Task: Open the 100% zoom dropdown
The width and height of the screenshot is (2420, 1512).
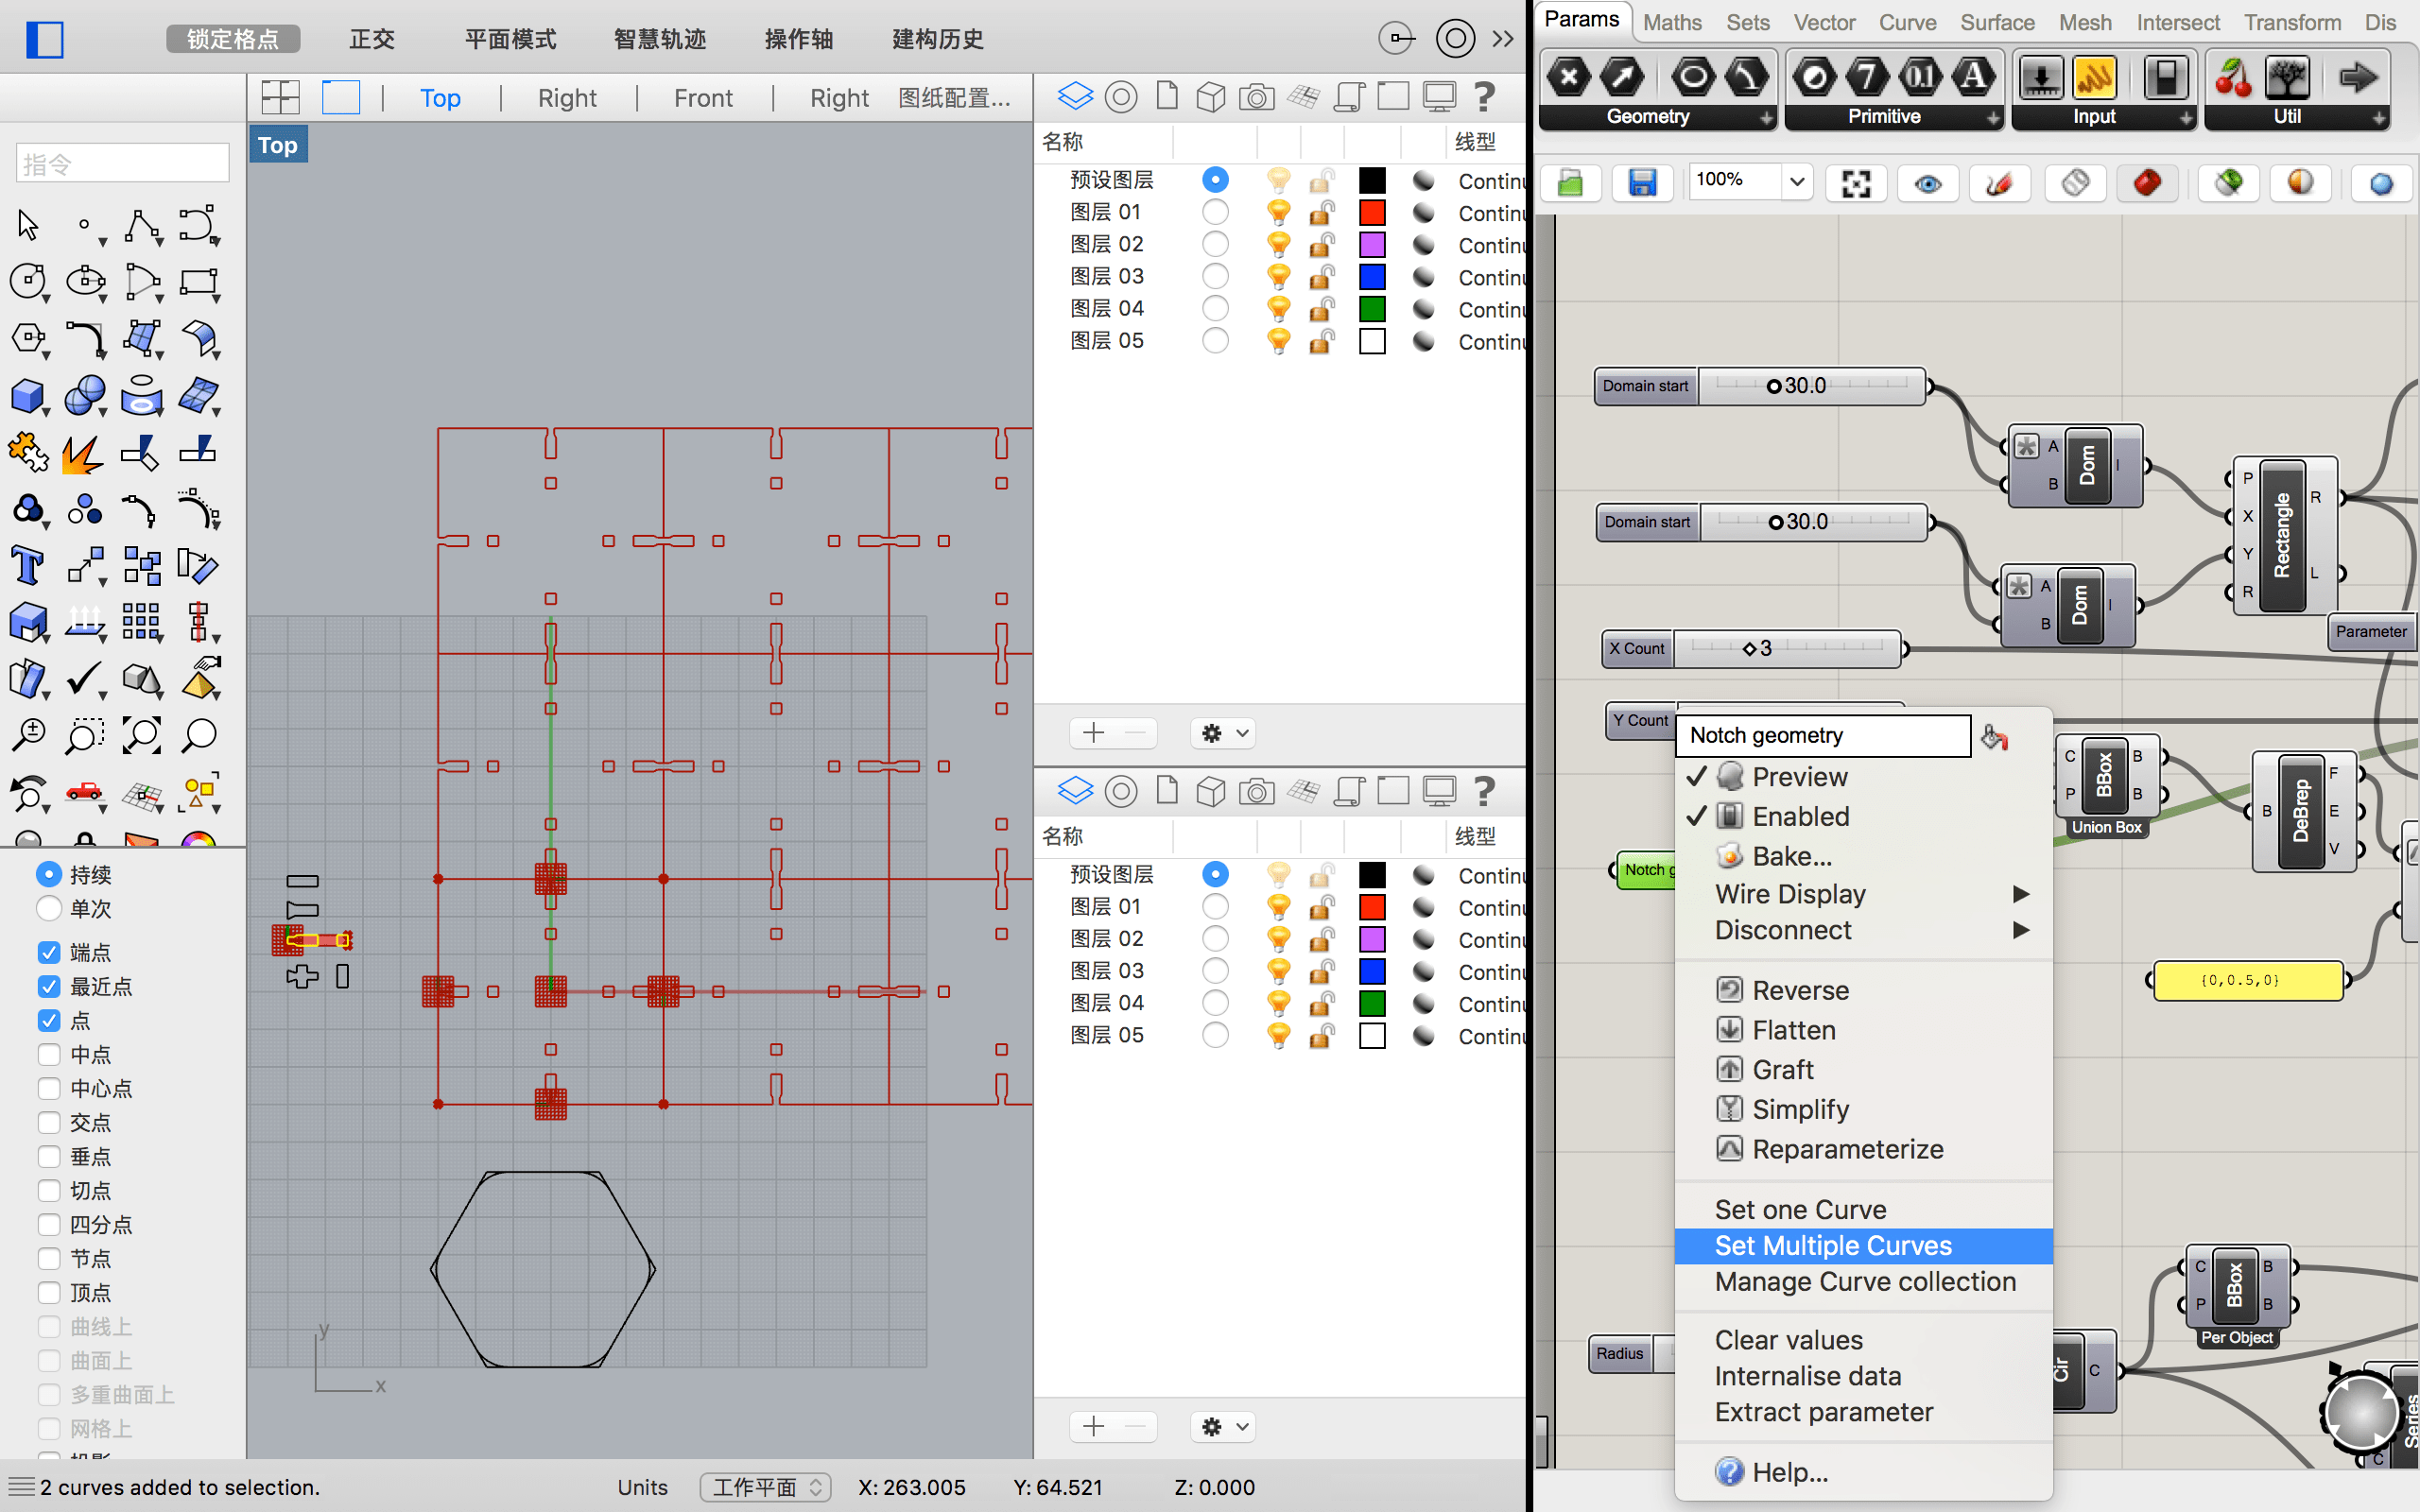Action: [x=1796, y=181]
